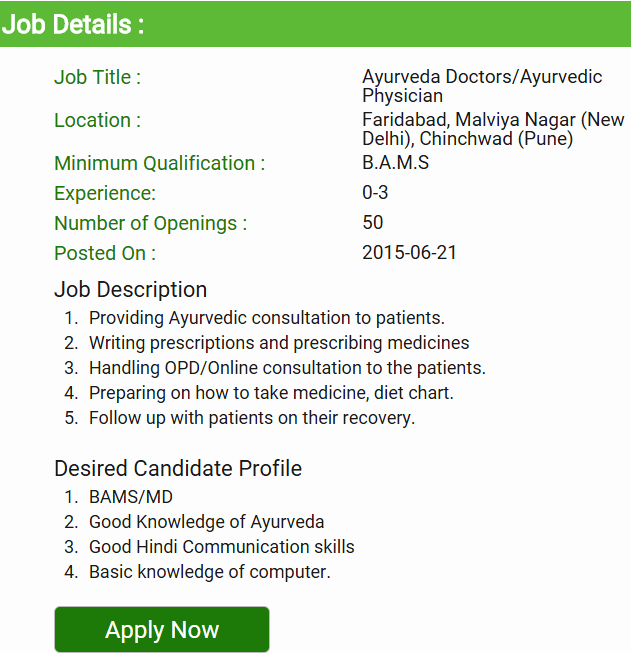
Task: Click the 2015-06-21 posted date
Action: coord(409,252)
